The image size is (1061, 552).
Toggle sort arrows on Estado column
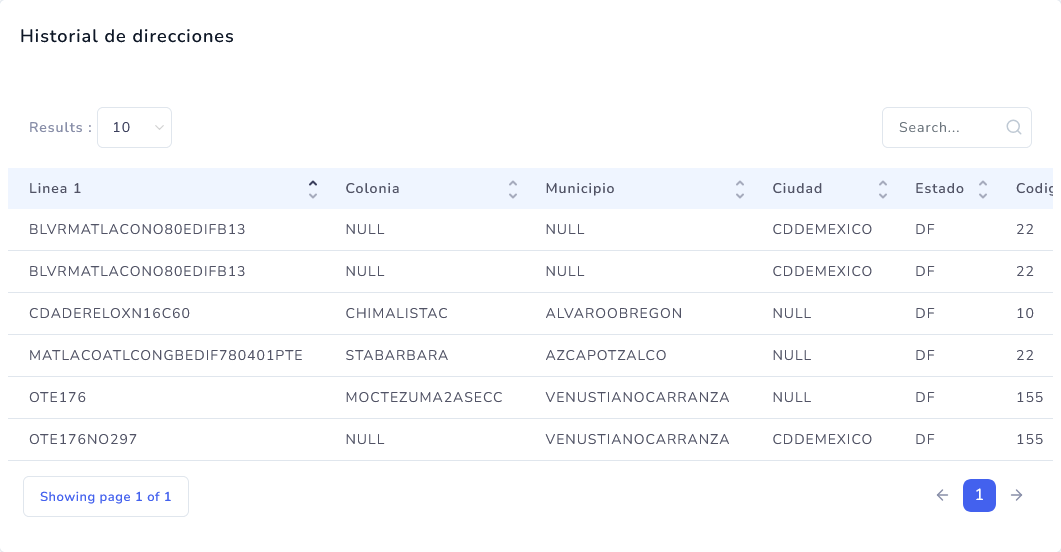click(x=983, y=188)
